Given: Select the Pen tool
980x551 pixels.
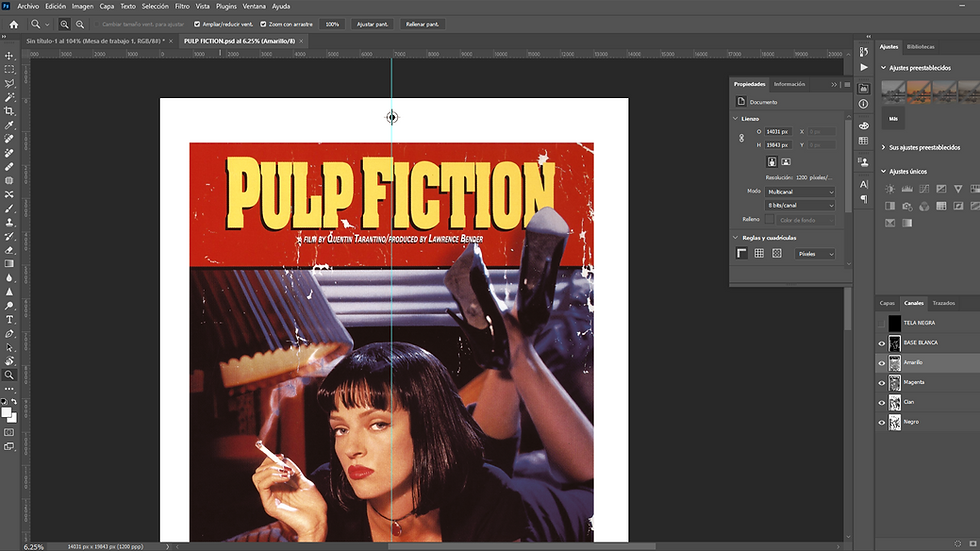Looking at the screenshot, I should tap(9, 334).
